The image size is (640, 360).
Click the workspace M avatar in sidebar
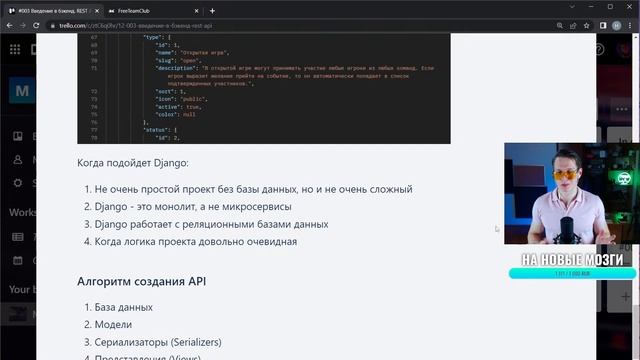[22, 91]
